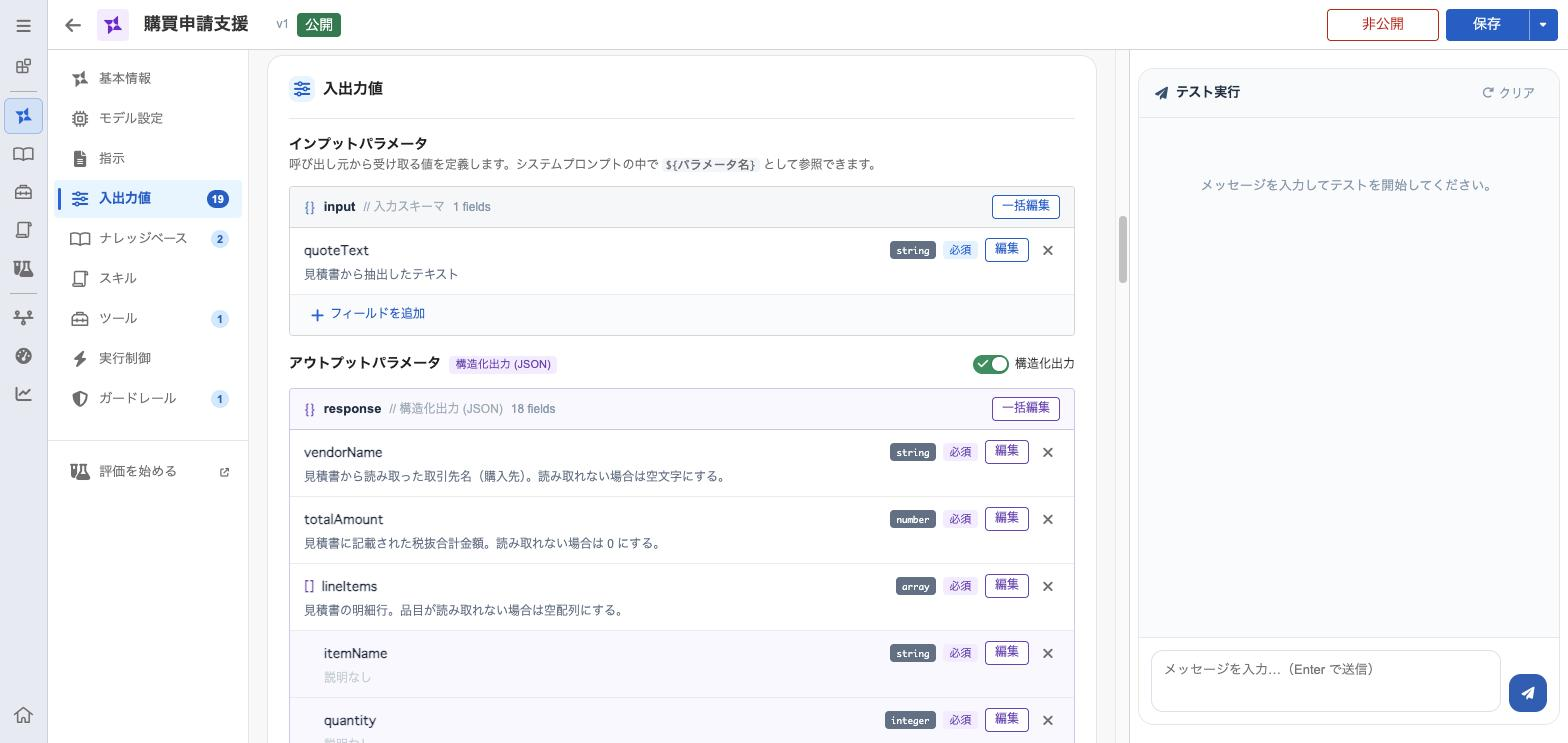1568x743 pixels.
Task: Open the dashboard widgets icon in rail
Action: click(x=23, y=67)
